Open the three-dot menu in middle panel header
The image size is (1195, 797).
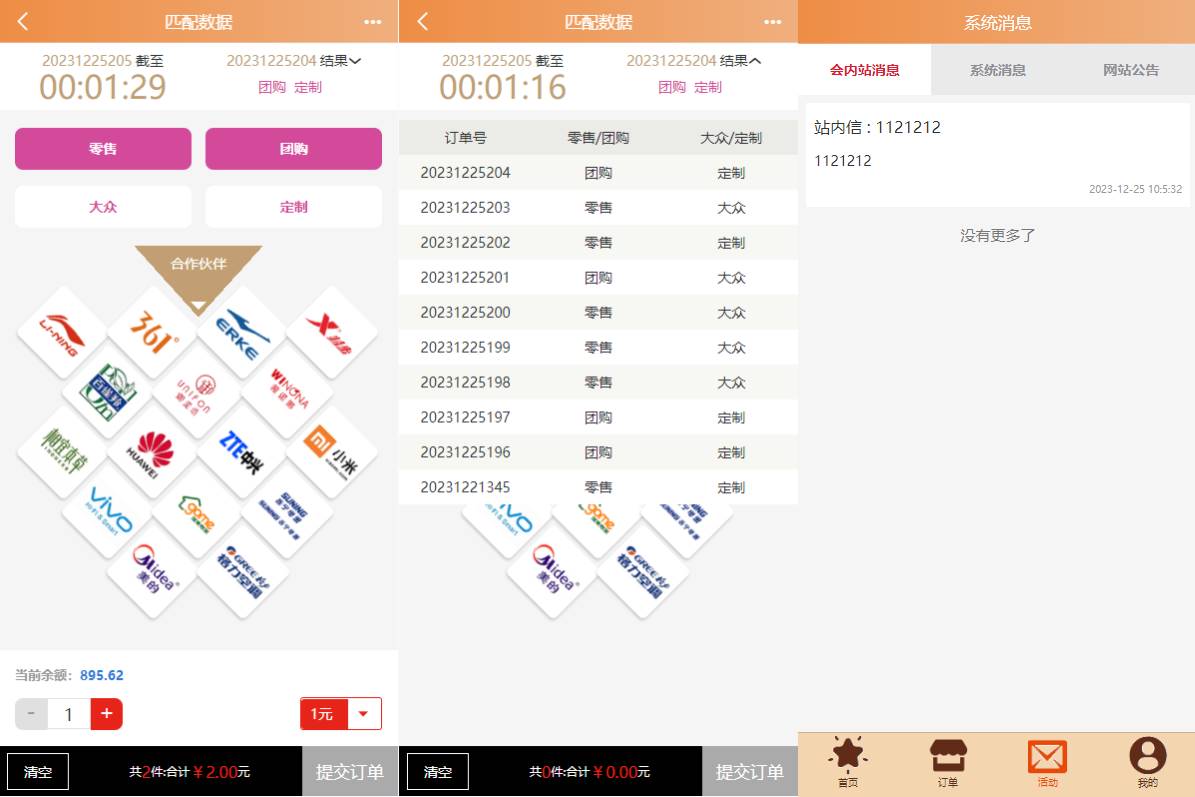point(772,21)
